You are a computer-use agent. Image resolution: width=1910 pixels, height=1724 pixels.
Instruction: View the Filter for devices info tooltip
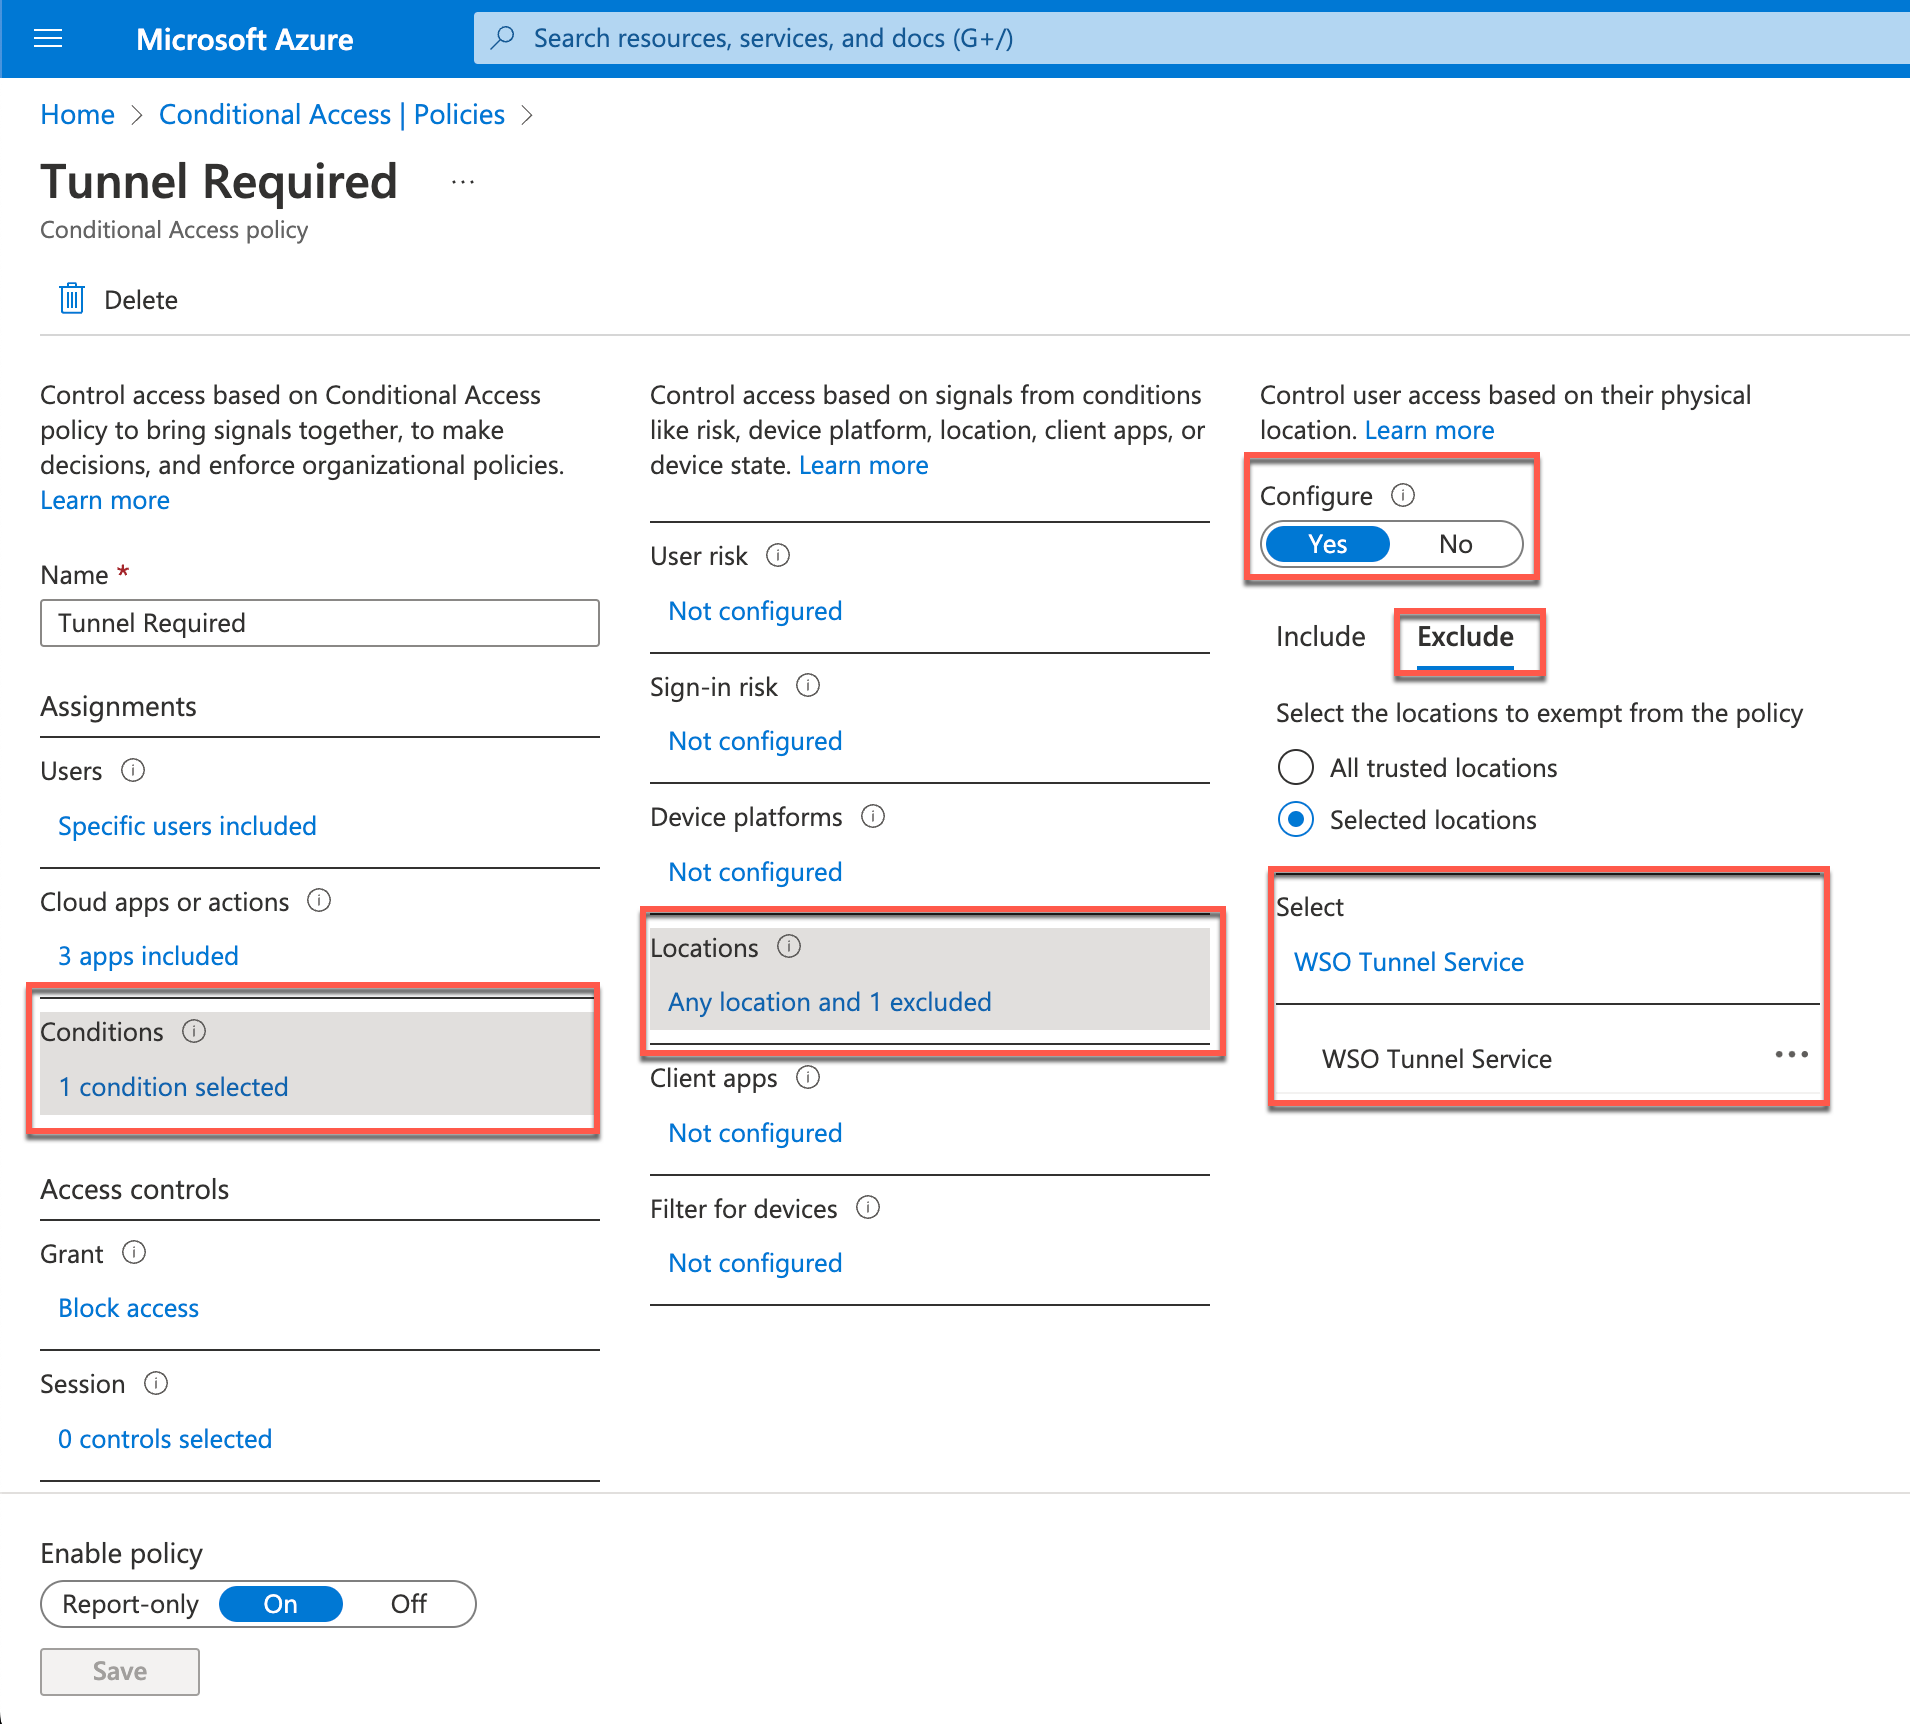pos(869,1207)
